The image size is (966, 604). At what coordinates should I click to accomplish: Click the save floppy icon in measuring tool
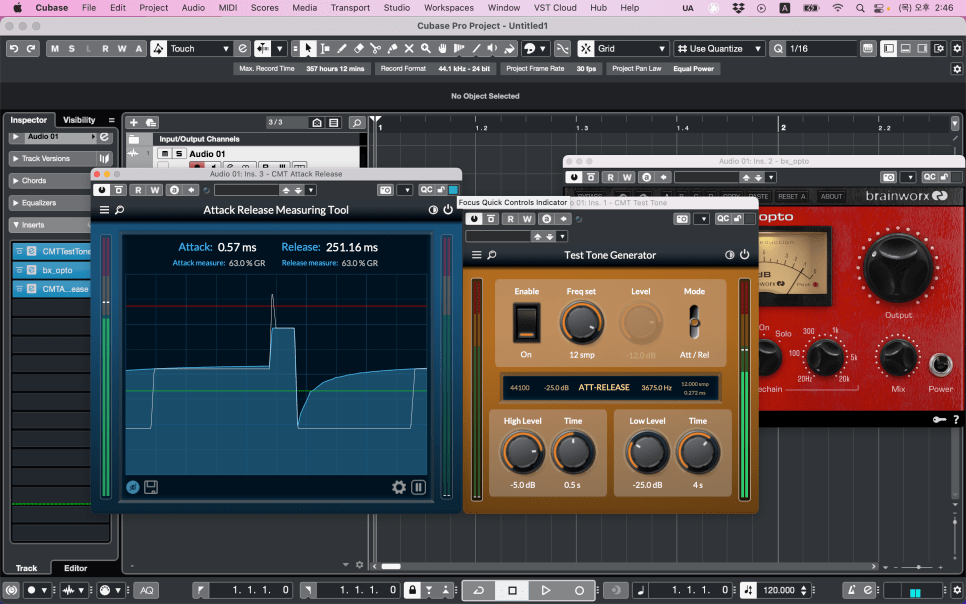pyautogui.click(x=151, y=488)
